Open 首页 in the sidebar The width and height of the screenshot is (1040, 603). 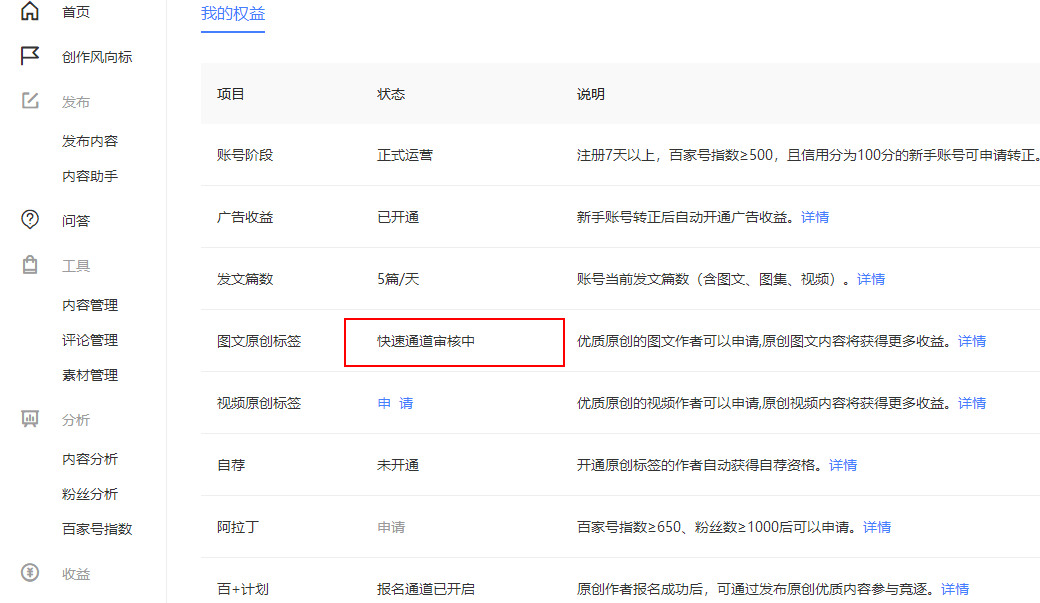point(76,12)
